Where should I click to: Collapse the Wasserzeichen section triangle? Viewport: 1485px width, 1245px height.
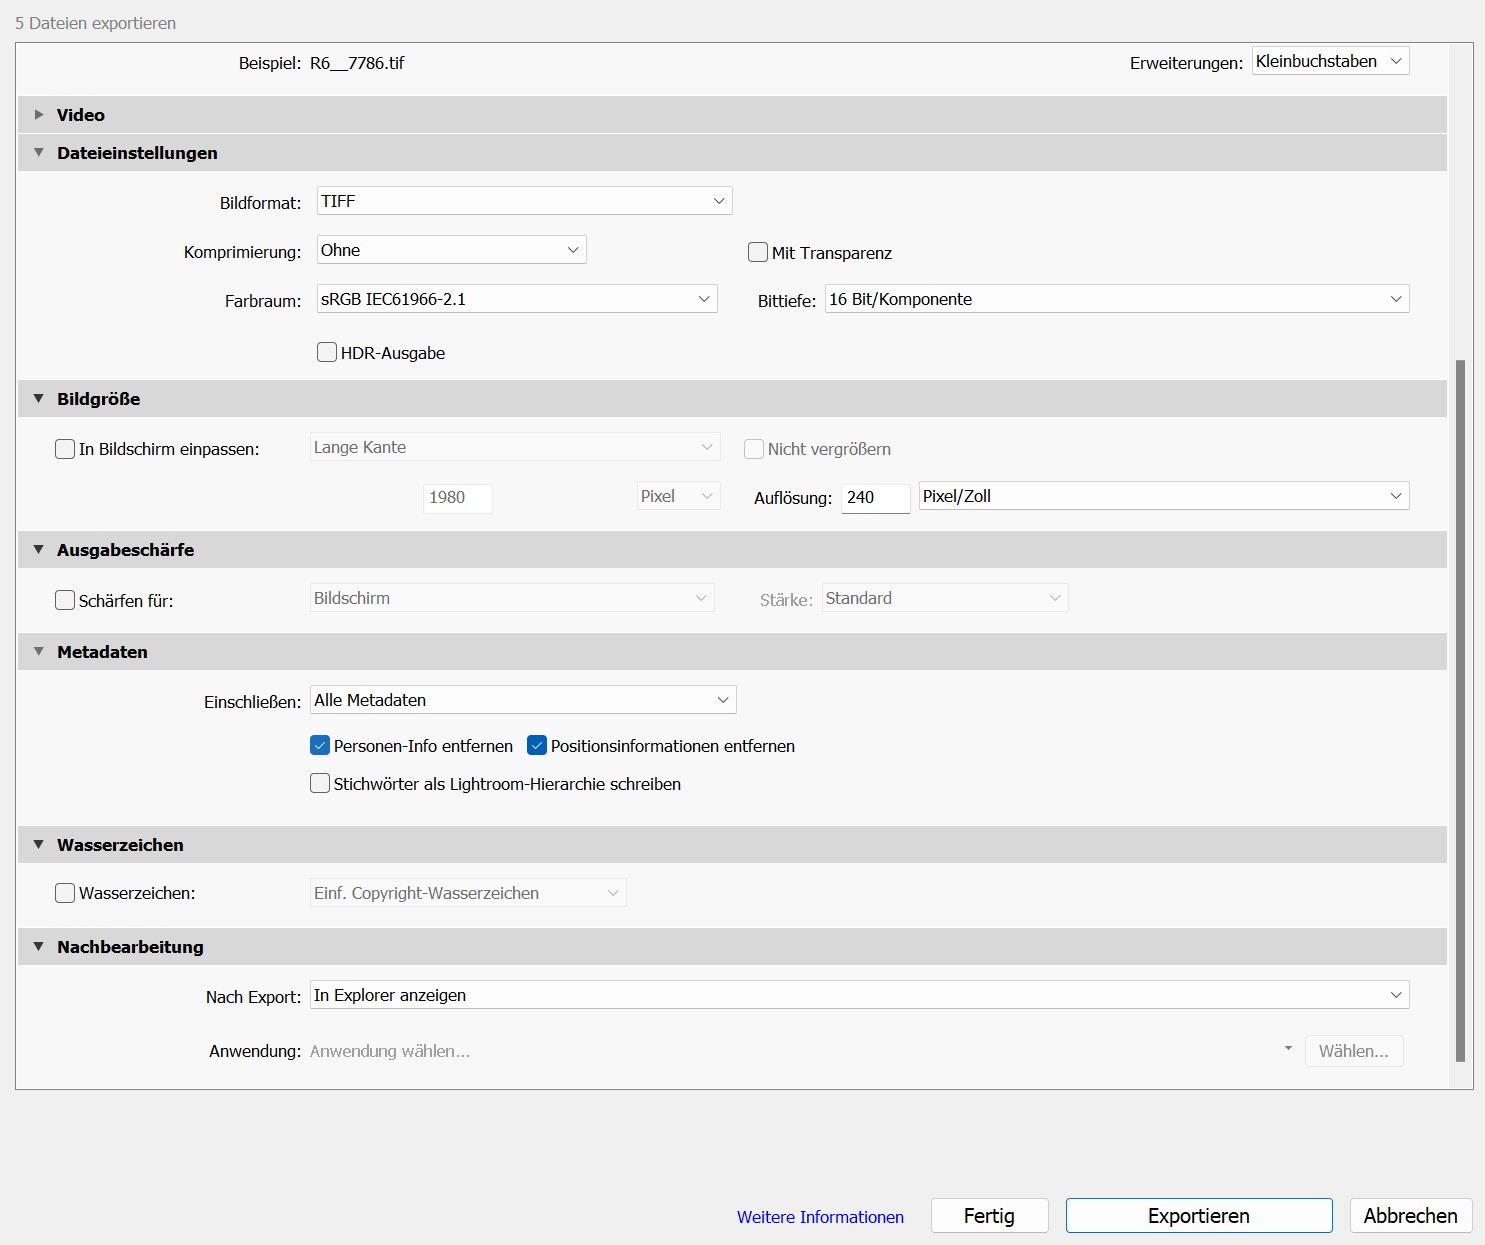point(39,845)
